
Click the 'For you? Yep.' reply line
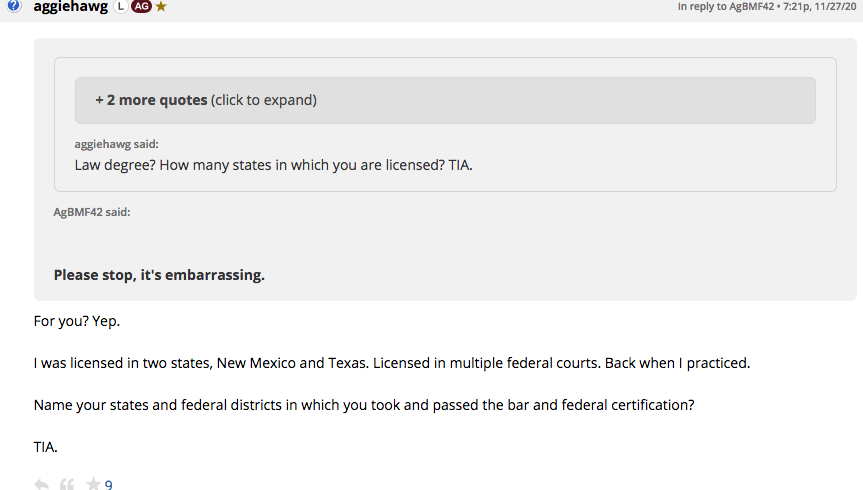[76, 322]
